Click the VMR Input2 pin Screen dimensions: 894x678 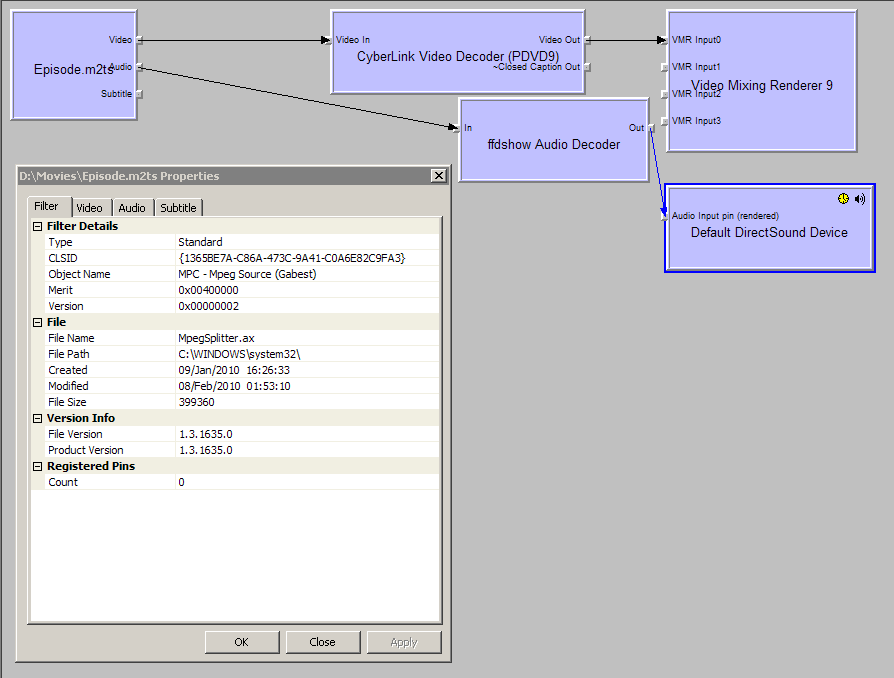664,94
